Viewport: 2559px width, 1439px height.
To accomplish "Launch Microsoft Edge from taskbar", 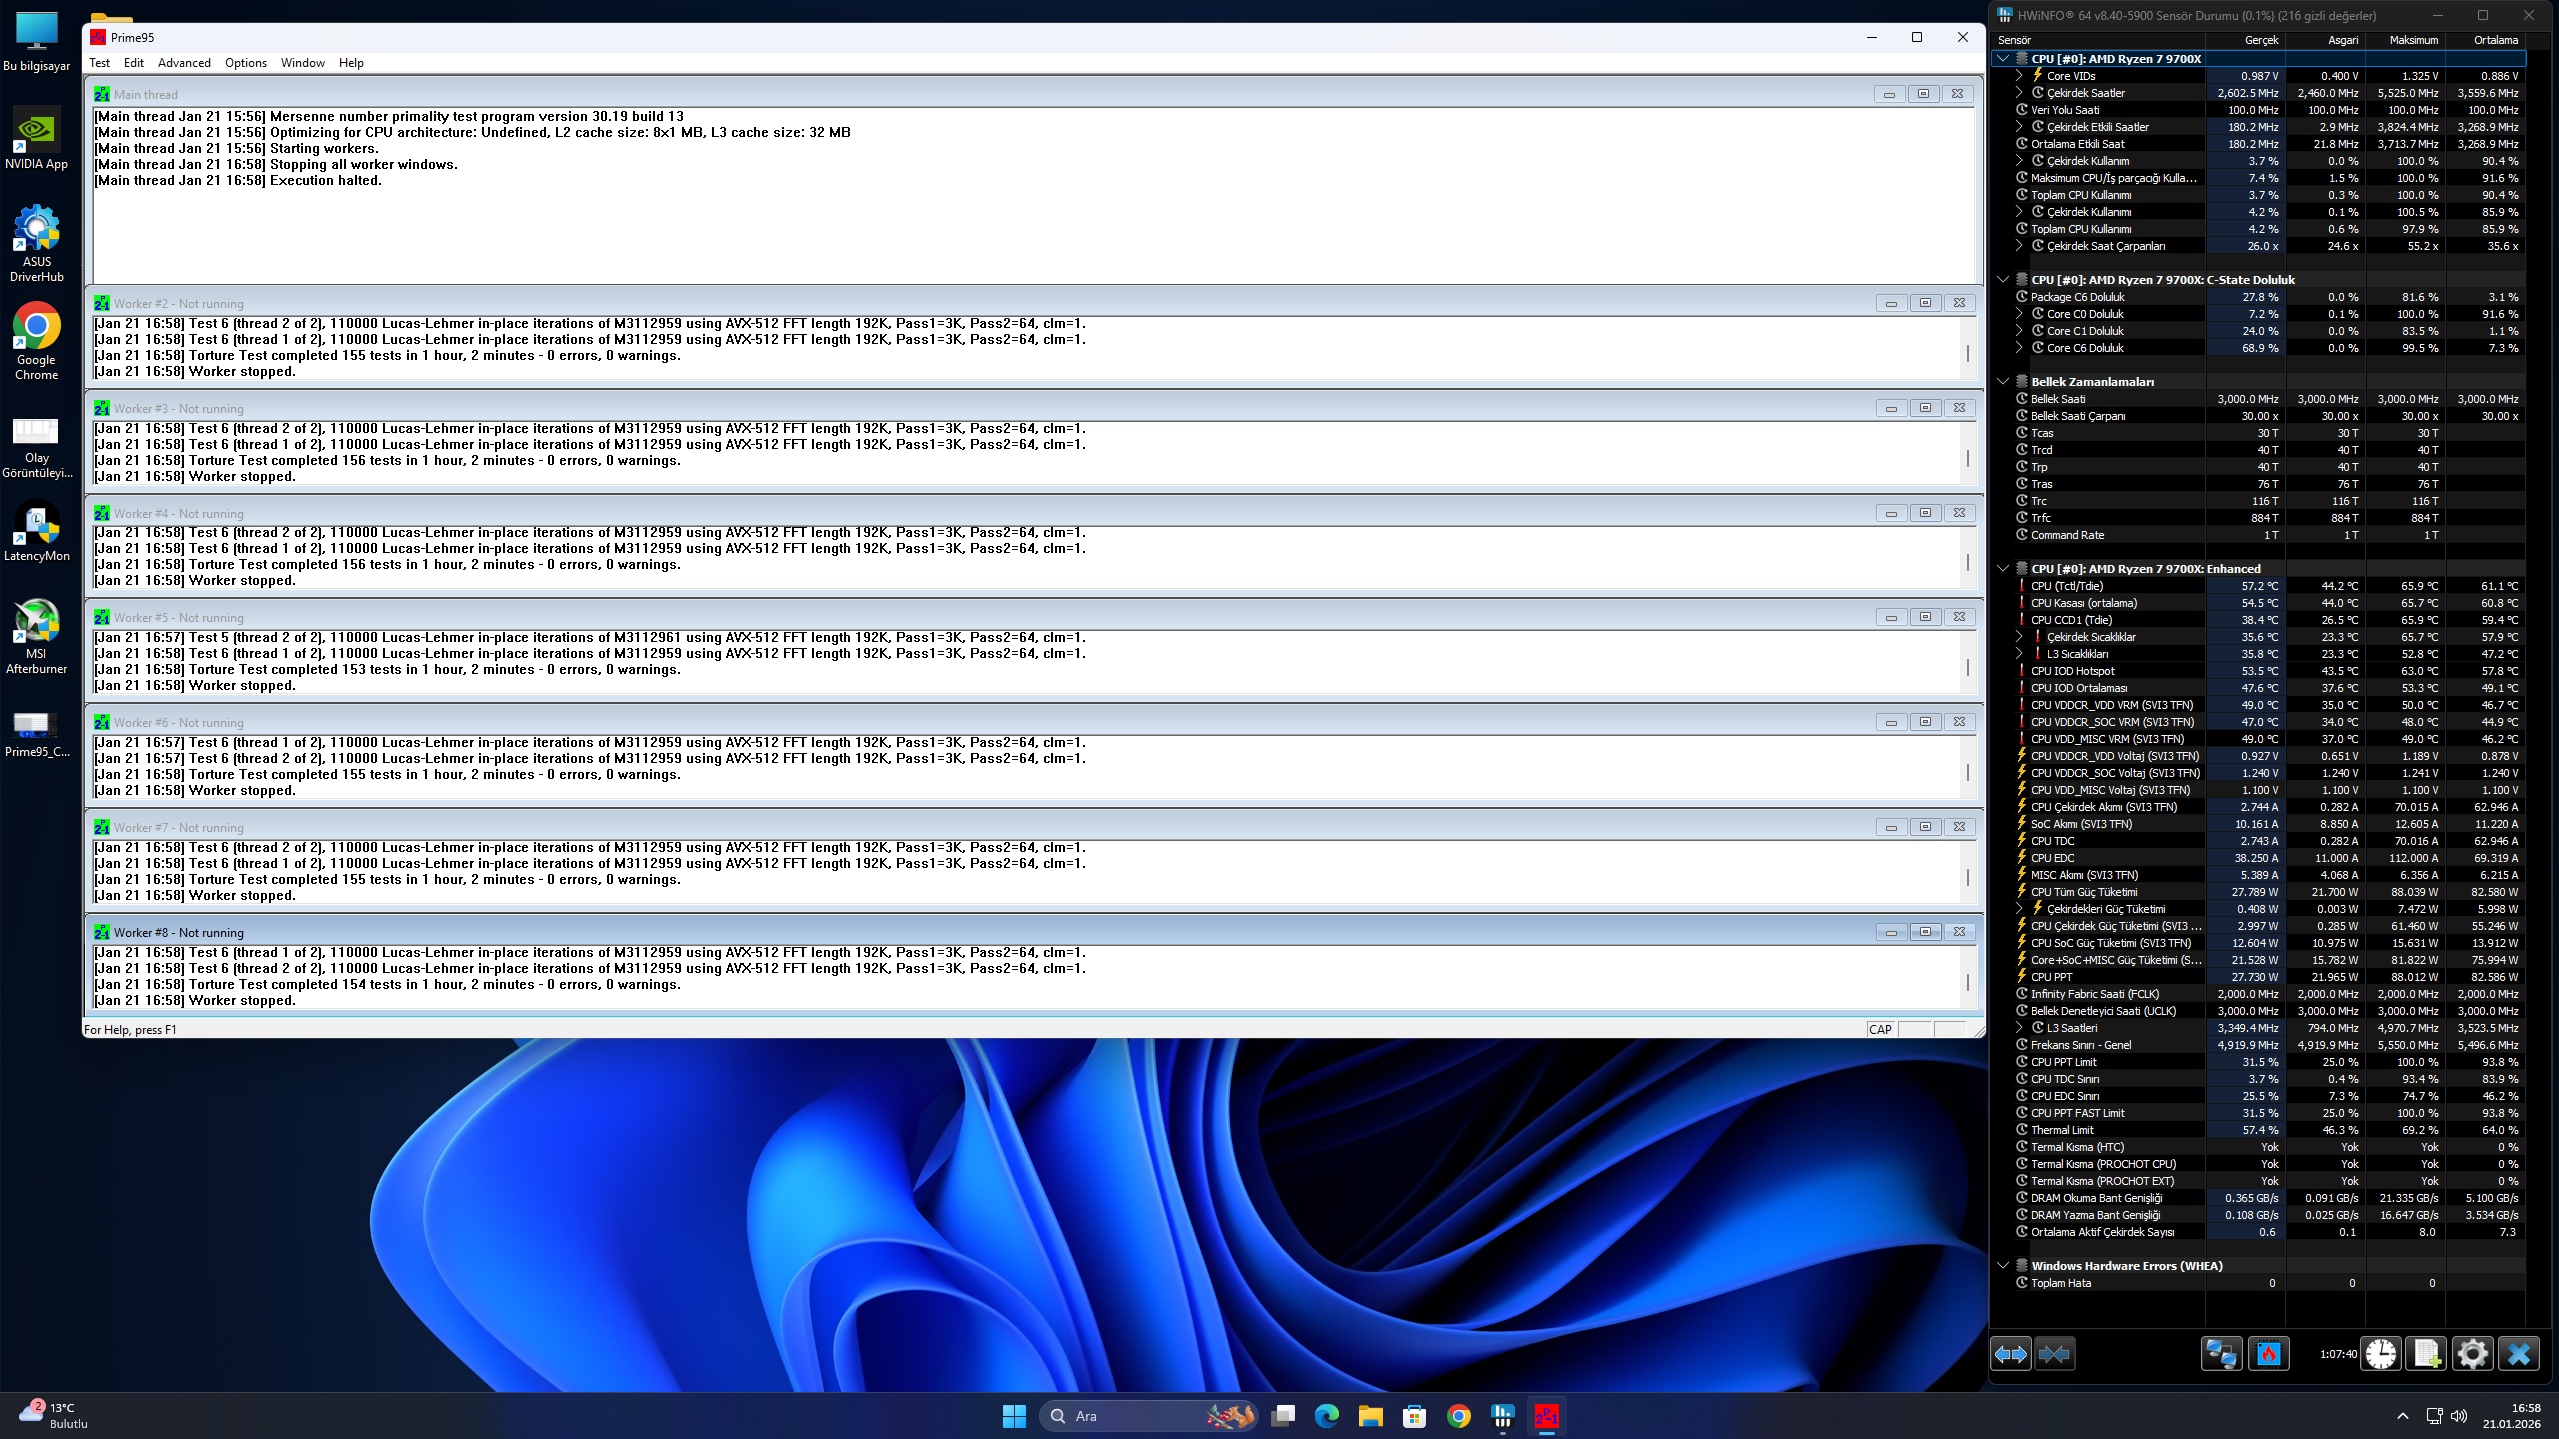I will coord(1327,1415).
